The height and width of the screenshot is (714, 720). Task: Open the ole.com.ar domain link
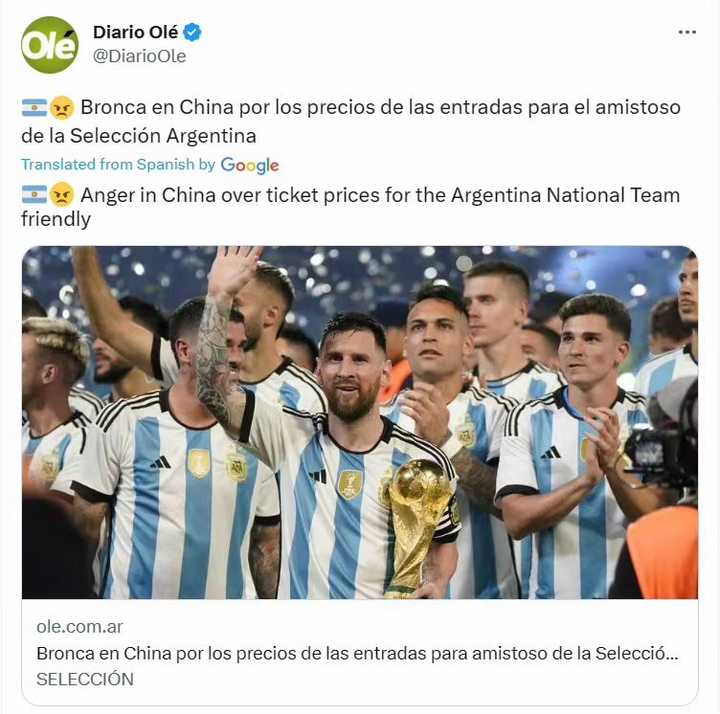80,626
